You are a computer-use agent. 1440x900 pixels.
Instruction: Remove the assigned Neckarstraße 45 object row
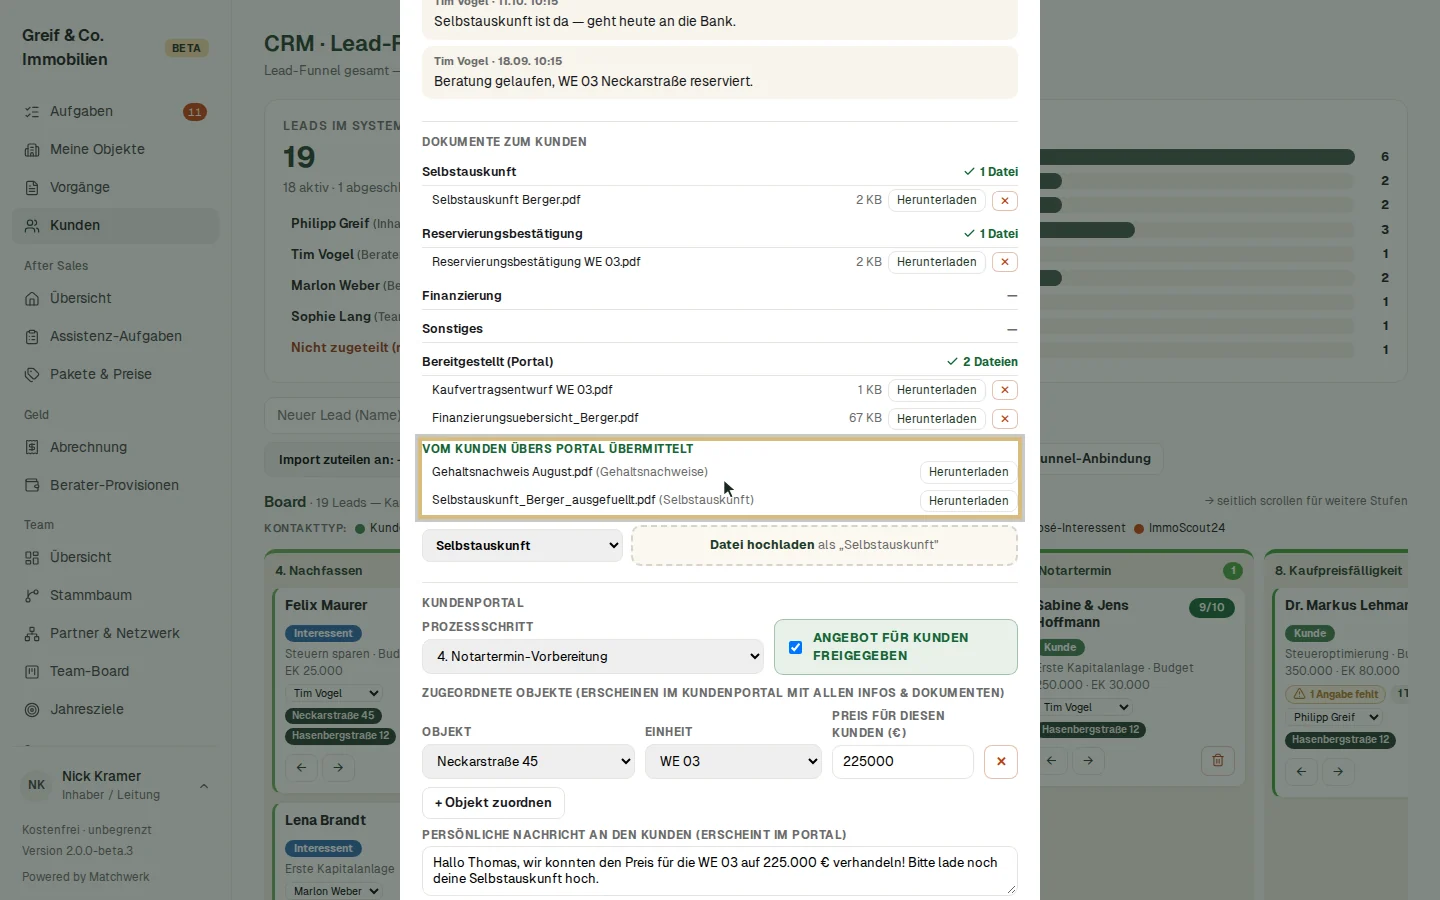pyautogui.click(x=1001, y=762)
